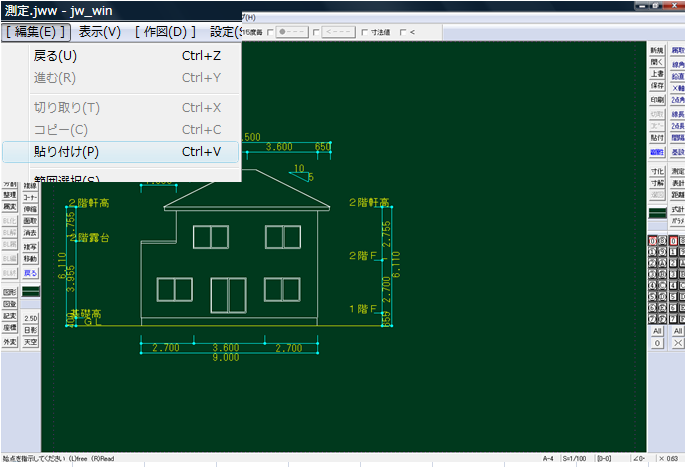Image resolution: width=686 pixels, height=468 pixels.
Task: Choose 貼り付け(P) from the edit menu
Action: point(66,152)
